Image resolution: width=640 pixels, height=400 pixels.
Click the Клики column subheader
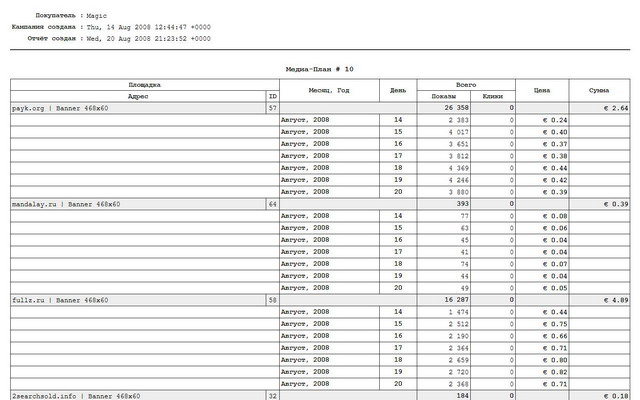492,96
